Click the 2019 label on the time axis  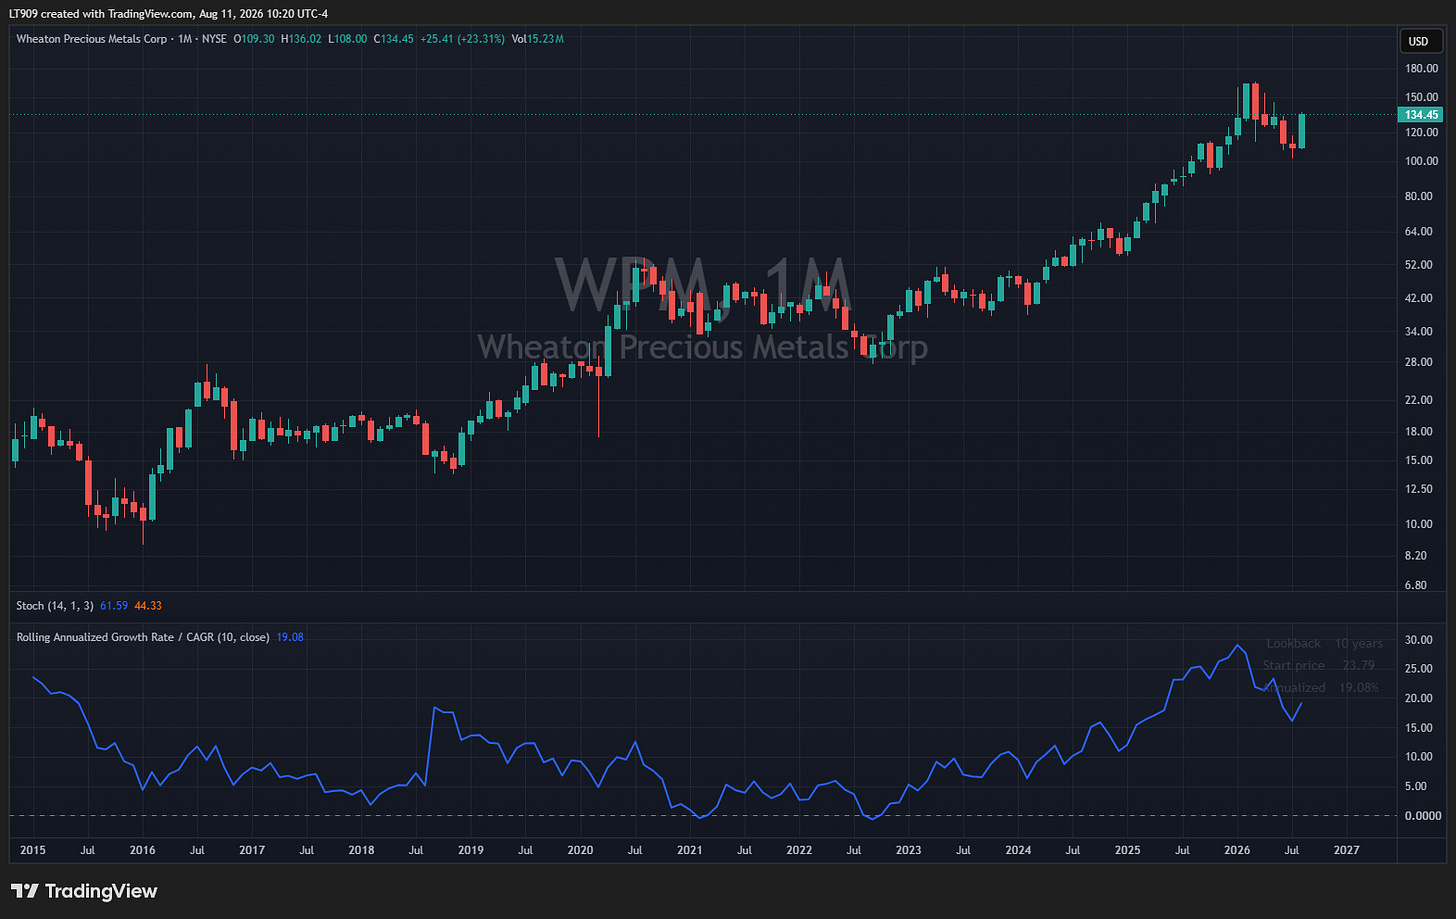(470, 850)
